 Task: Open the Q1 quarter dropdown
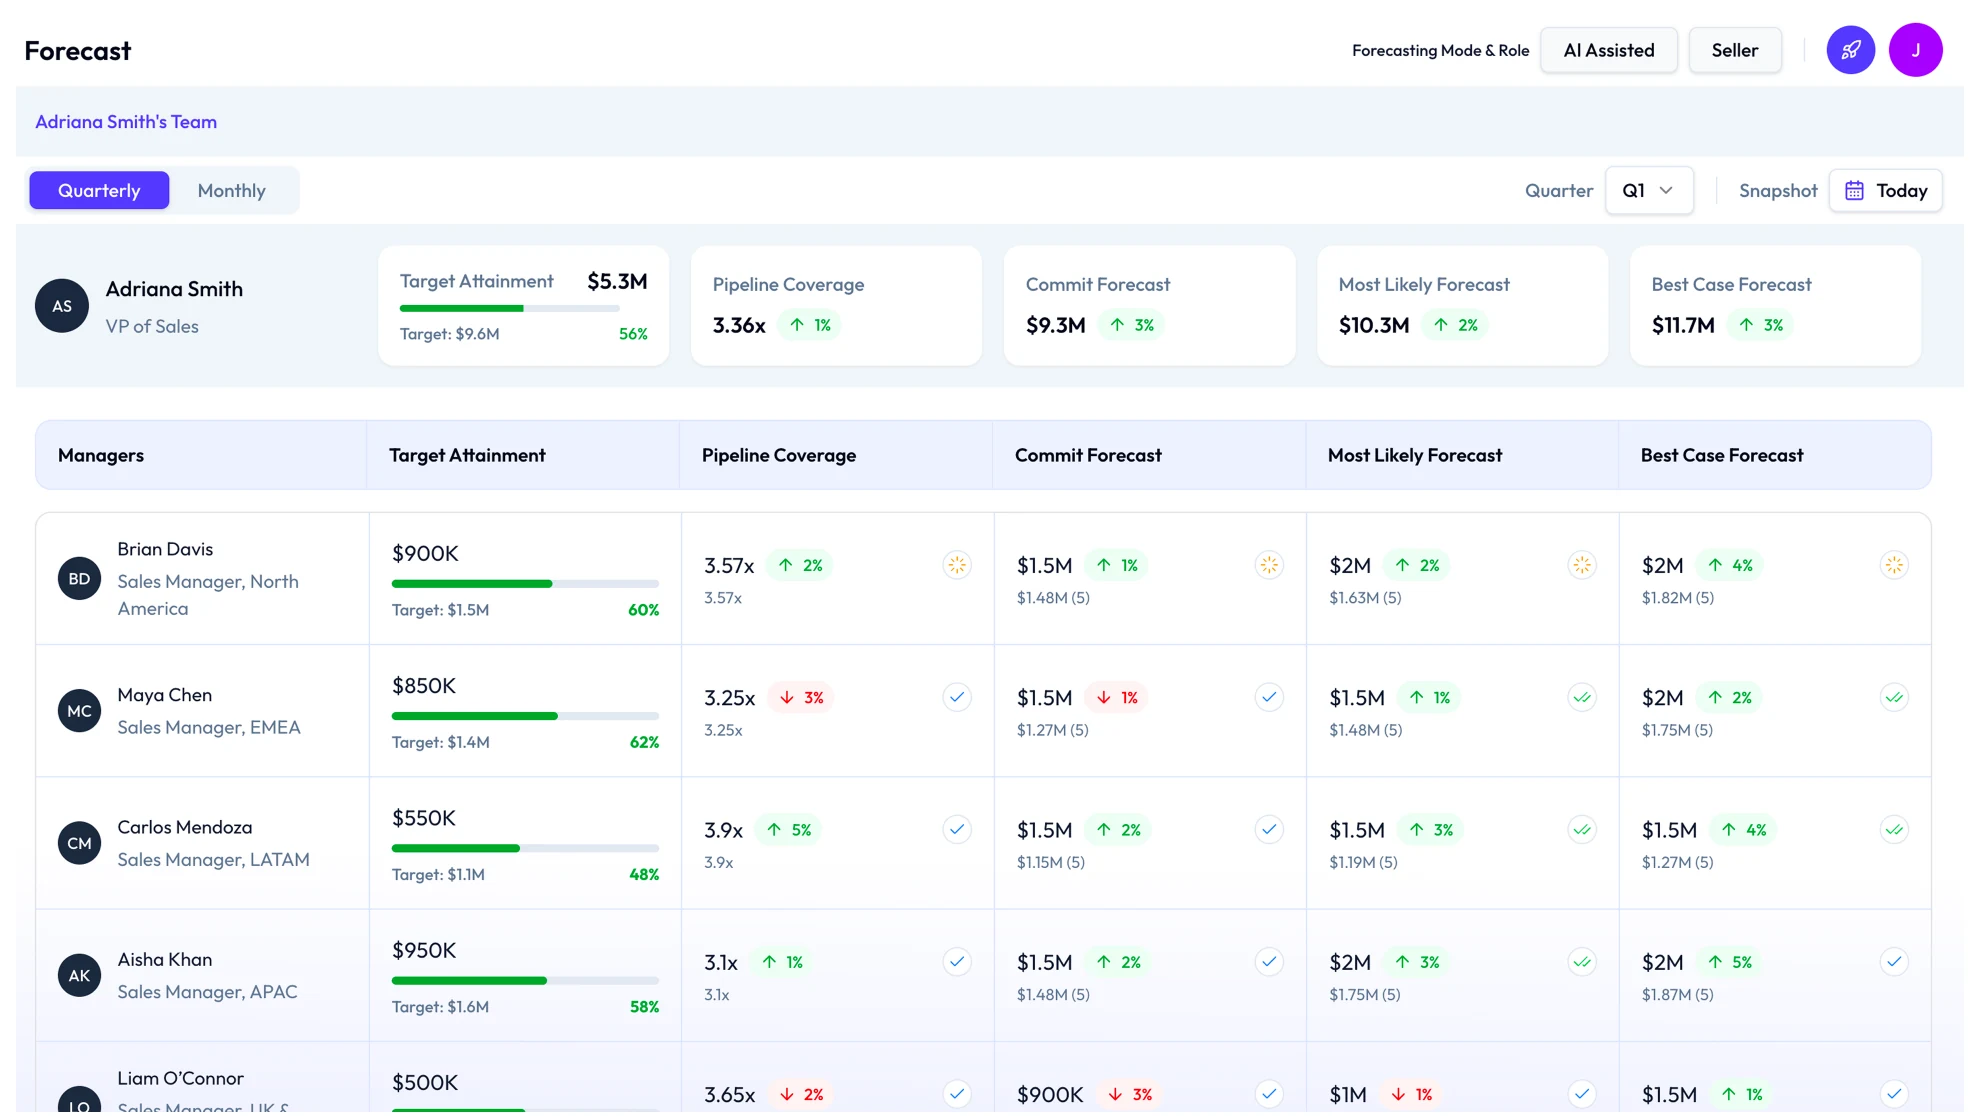1648,190
